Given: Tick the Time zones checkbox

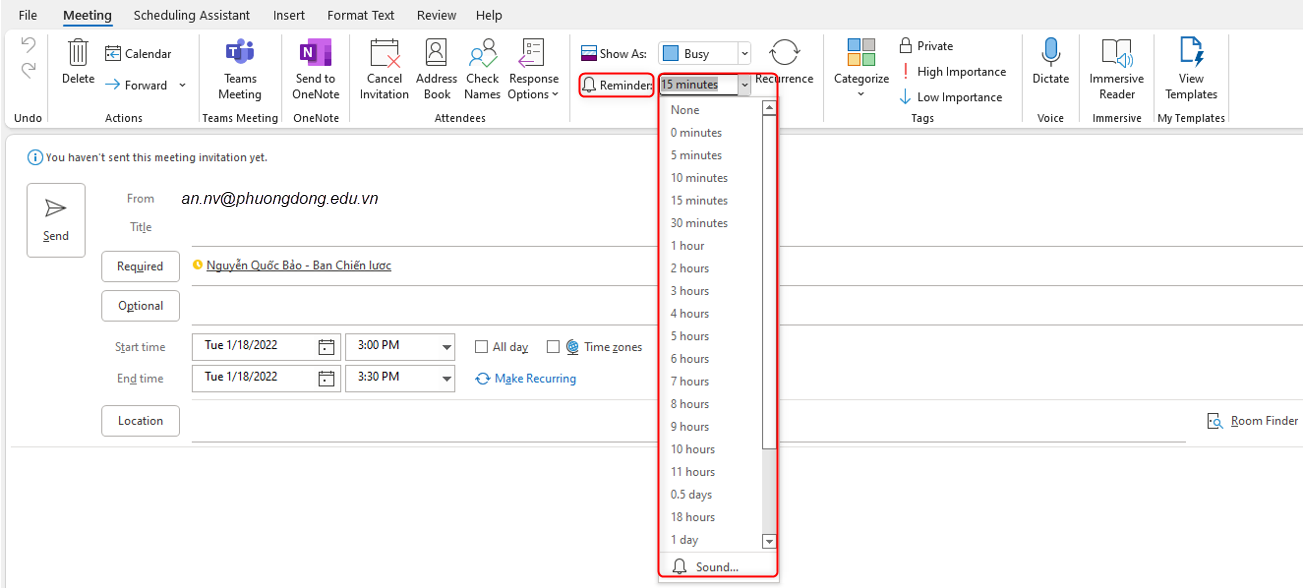Looking at the screenshot, I should [x=553, y=347].
